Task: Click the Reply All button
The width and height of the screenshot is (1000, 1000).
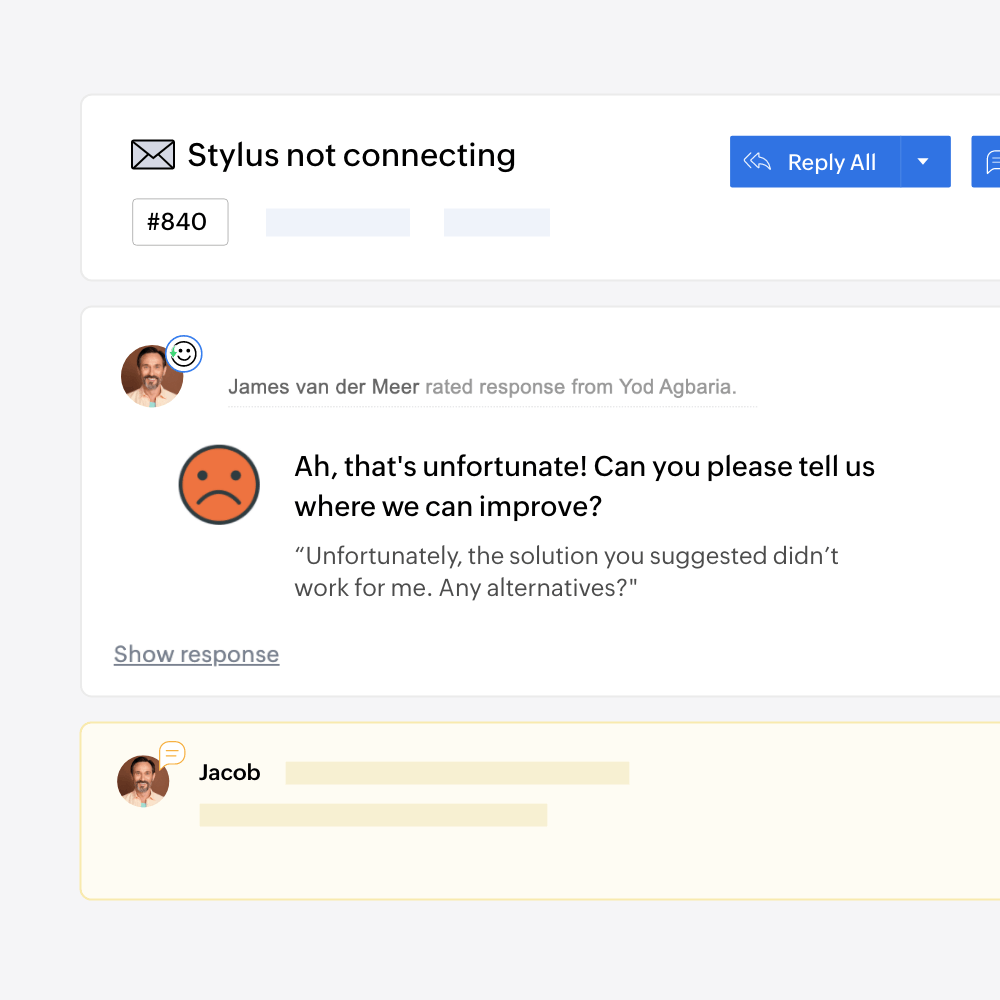Action: click(x=815, y=161)
